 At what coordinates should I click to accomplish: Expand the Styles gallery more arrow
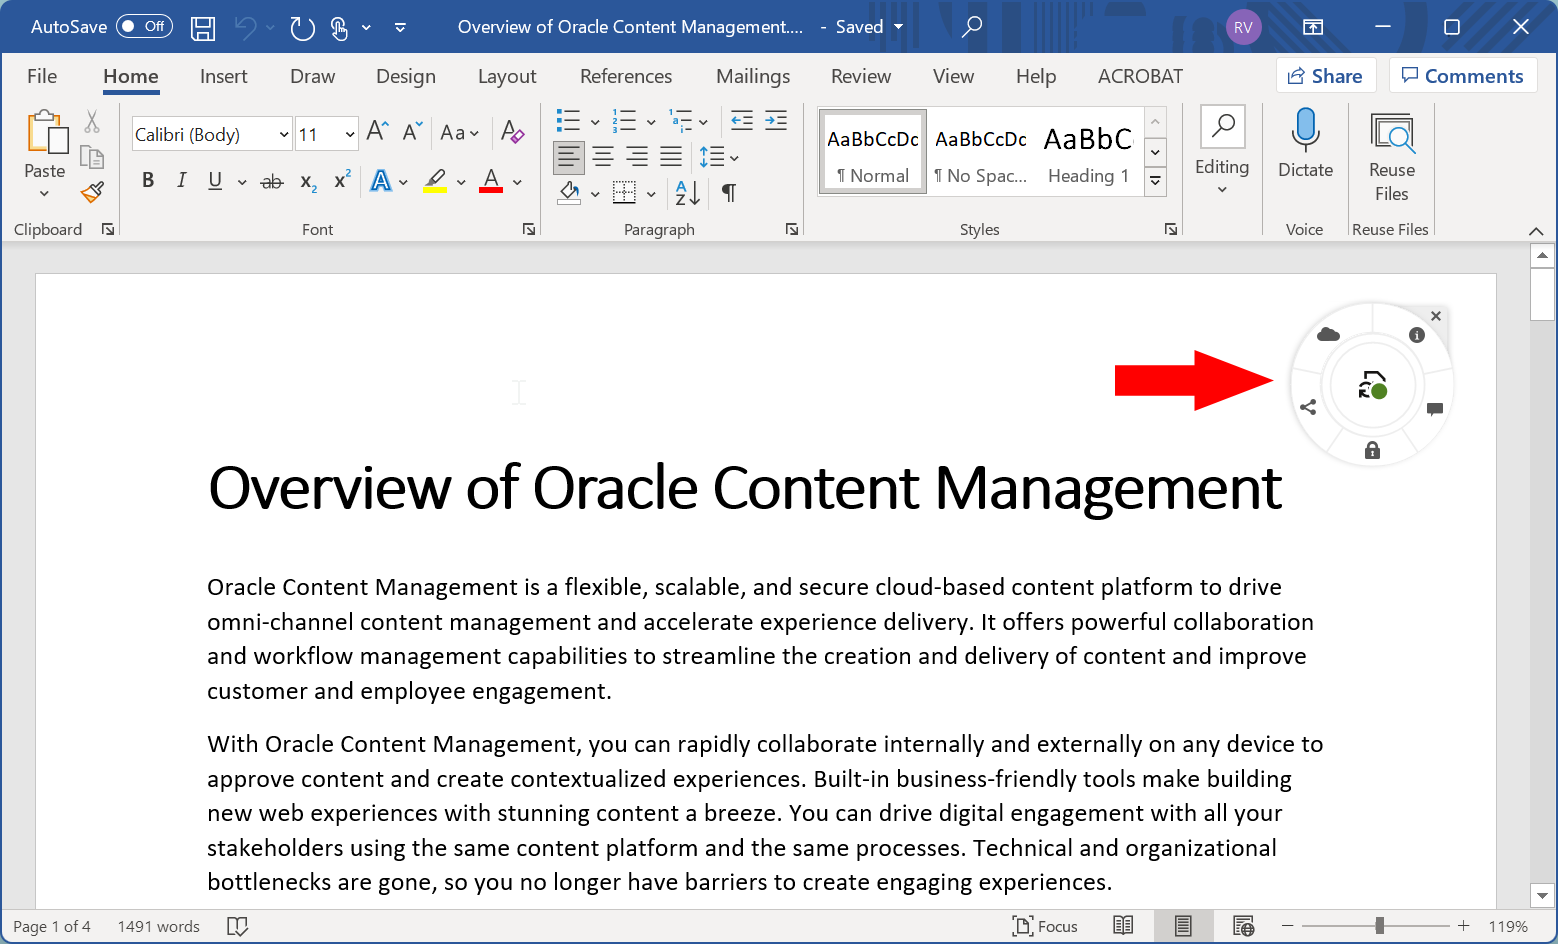1155,181
